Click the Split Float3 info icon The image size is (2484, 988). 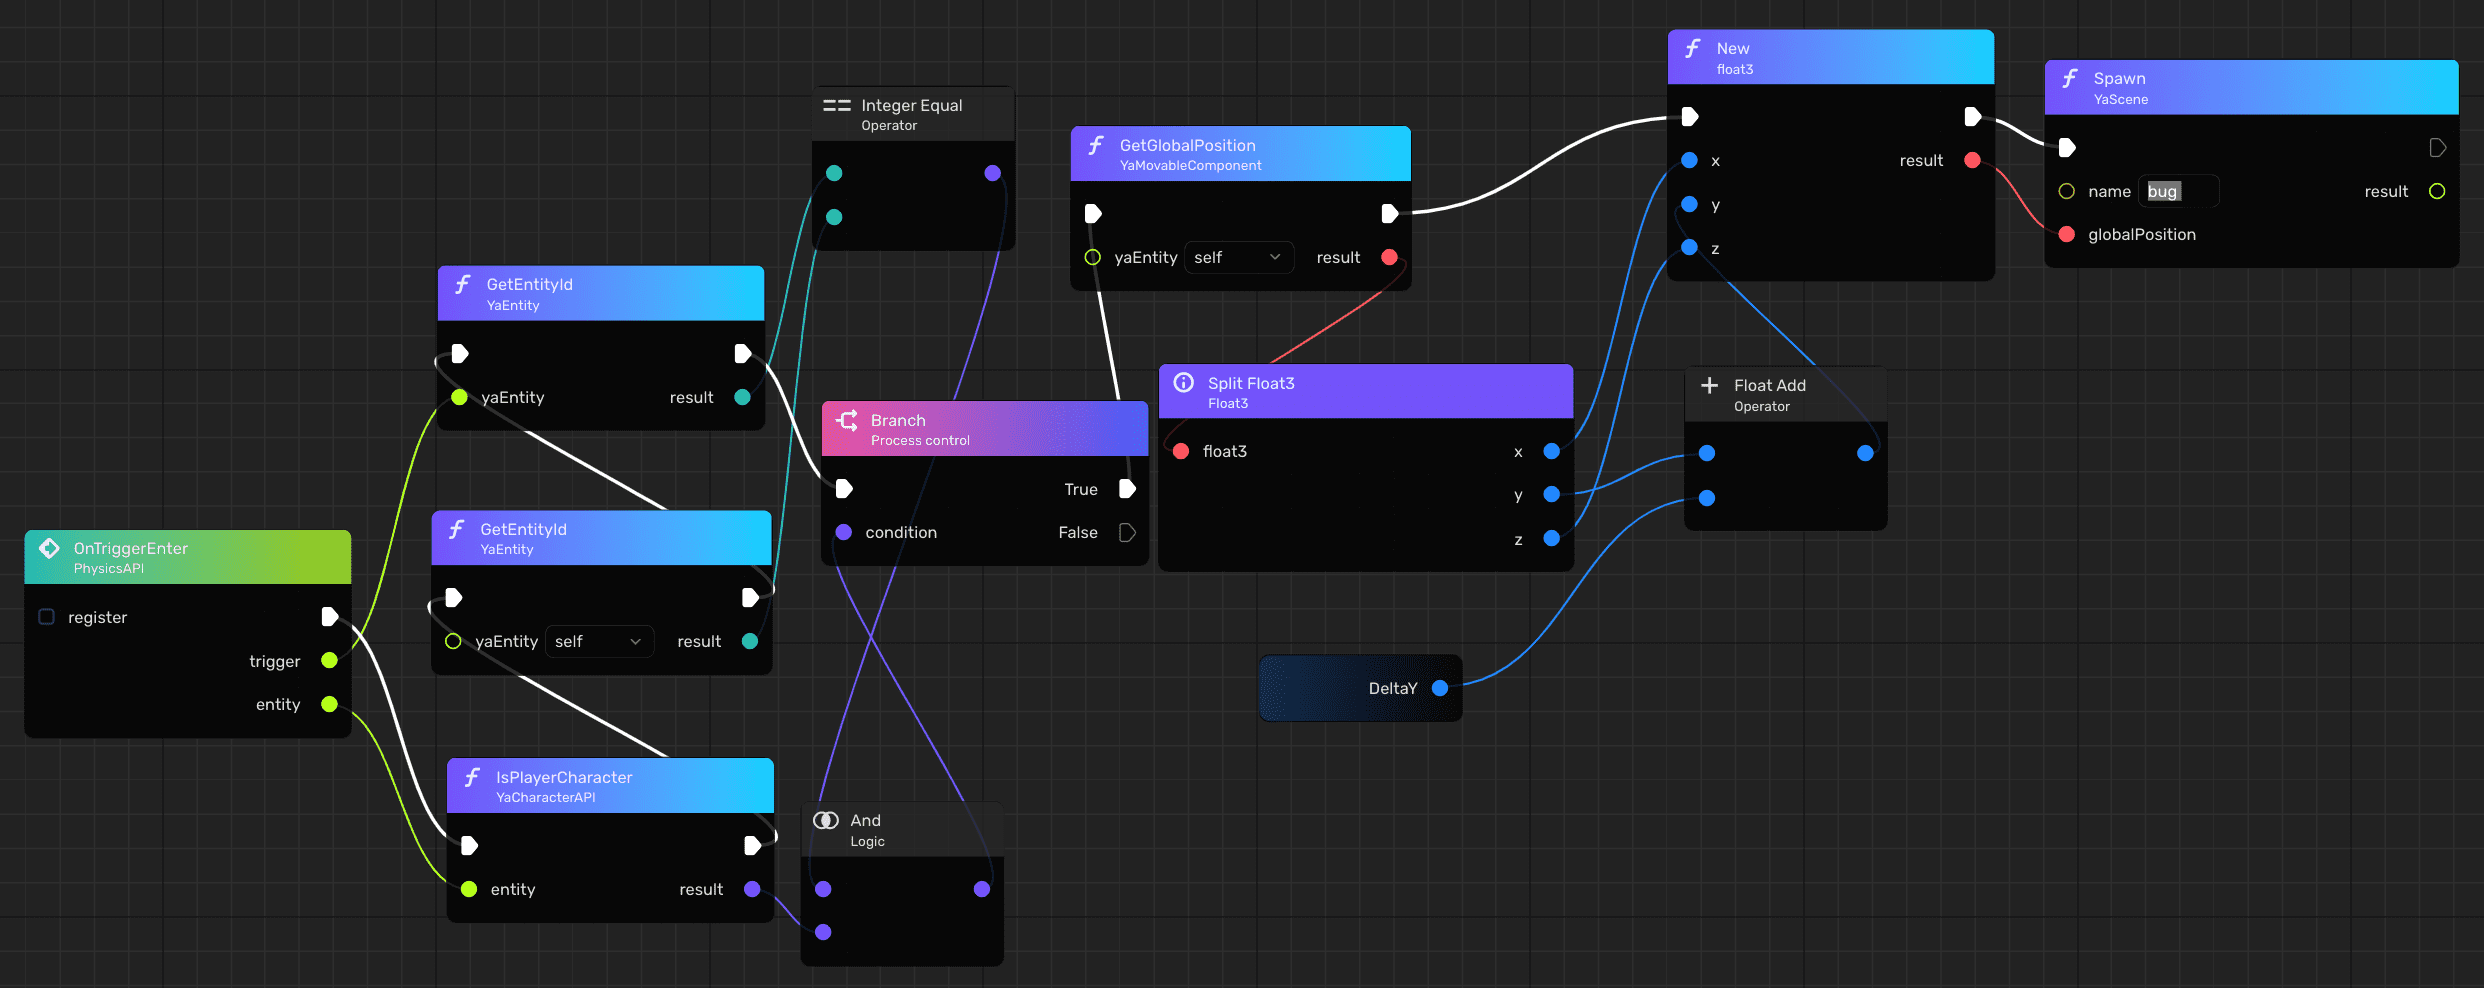[1183, 383]
